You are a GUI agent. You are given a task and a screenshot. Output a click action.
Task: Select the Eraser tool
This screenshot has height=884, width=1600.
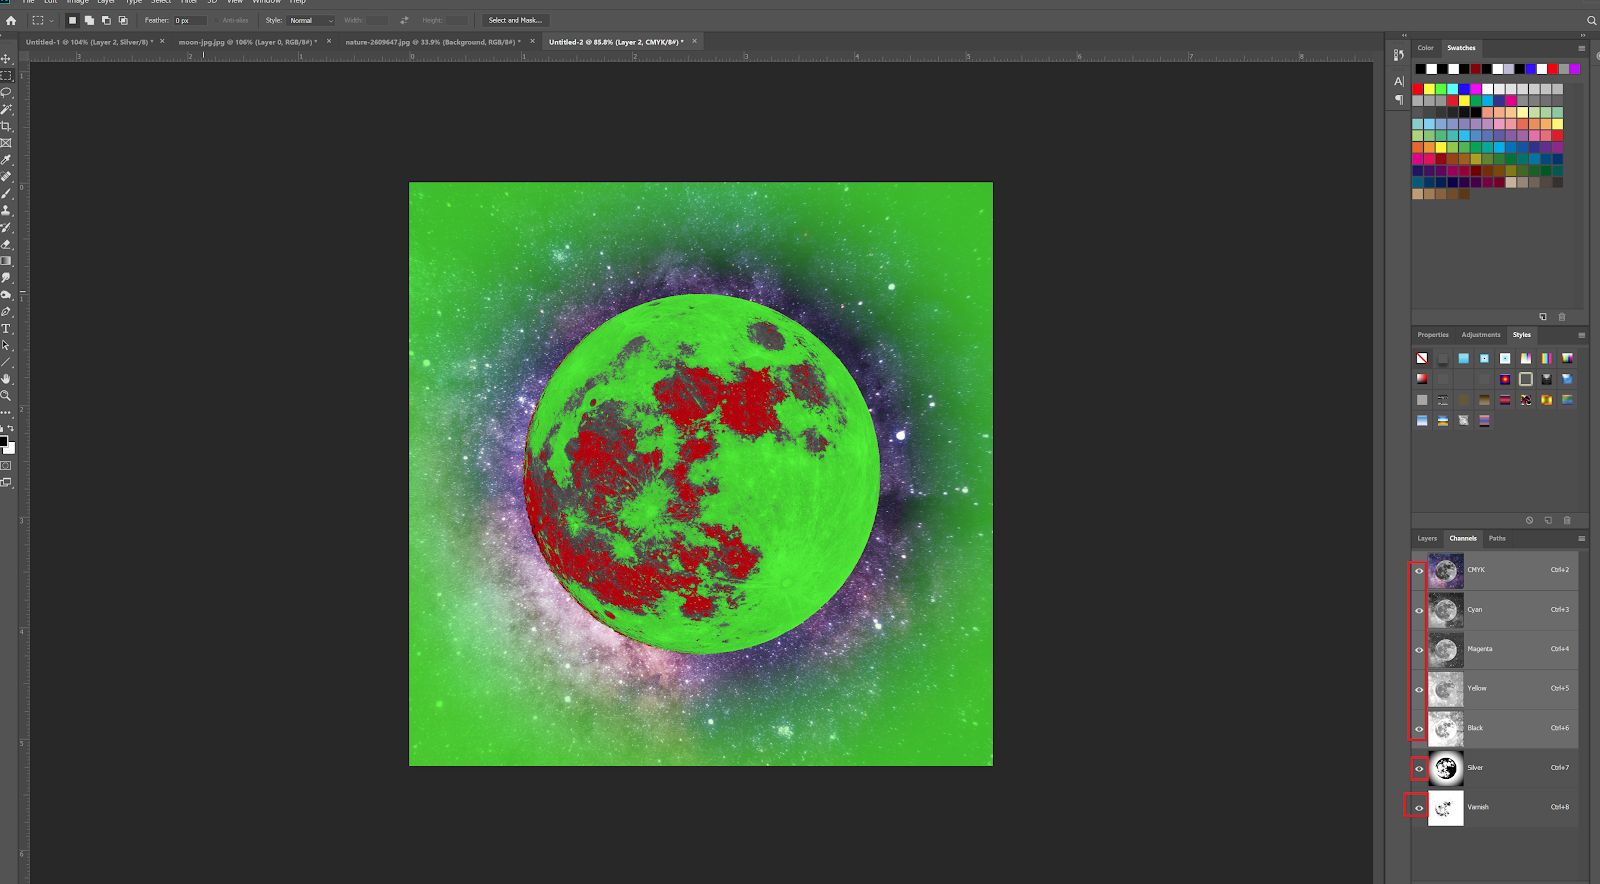click(6, 244)
